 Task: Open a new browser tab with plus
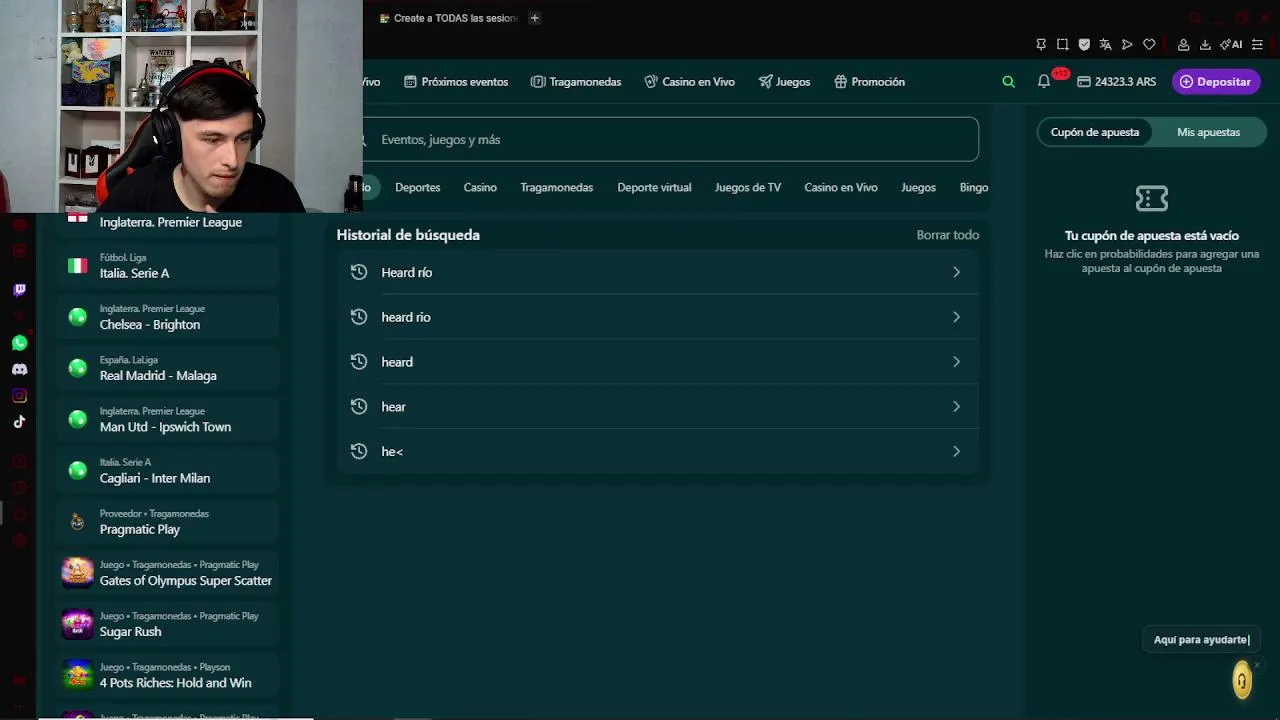tap(534, 18)
